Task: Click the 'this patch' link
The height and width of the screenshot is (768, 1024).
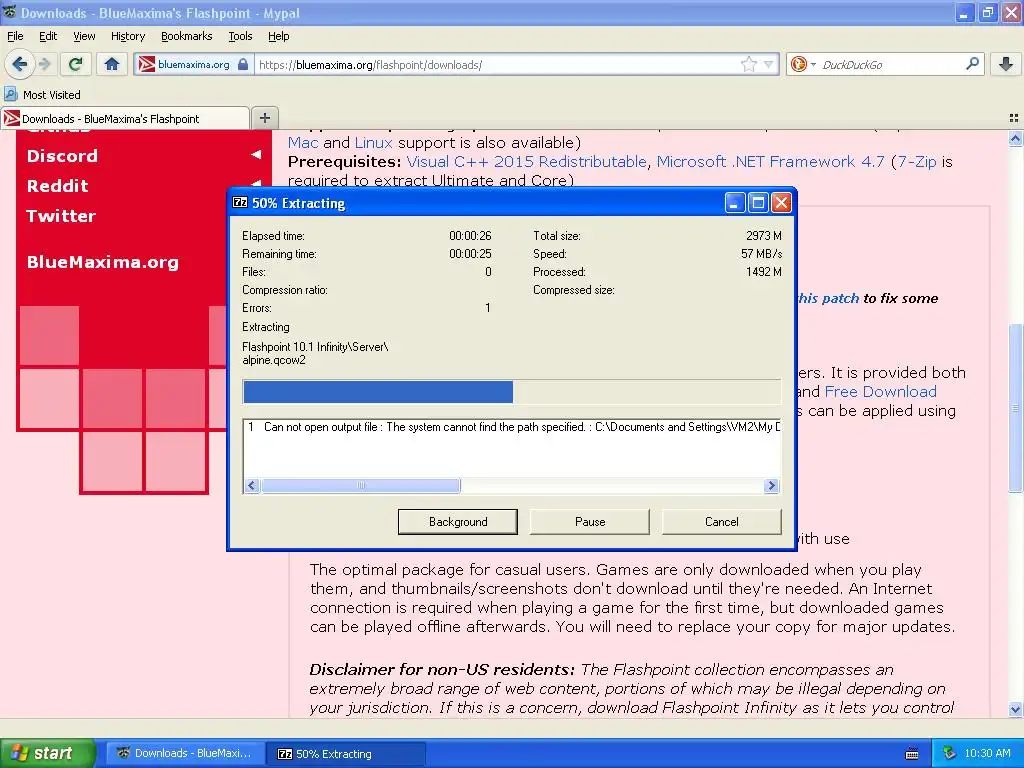Action: coord(828,298)
